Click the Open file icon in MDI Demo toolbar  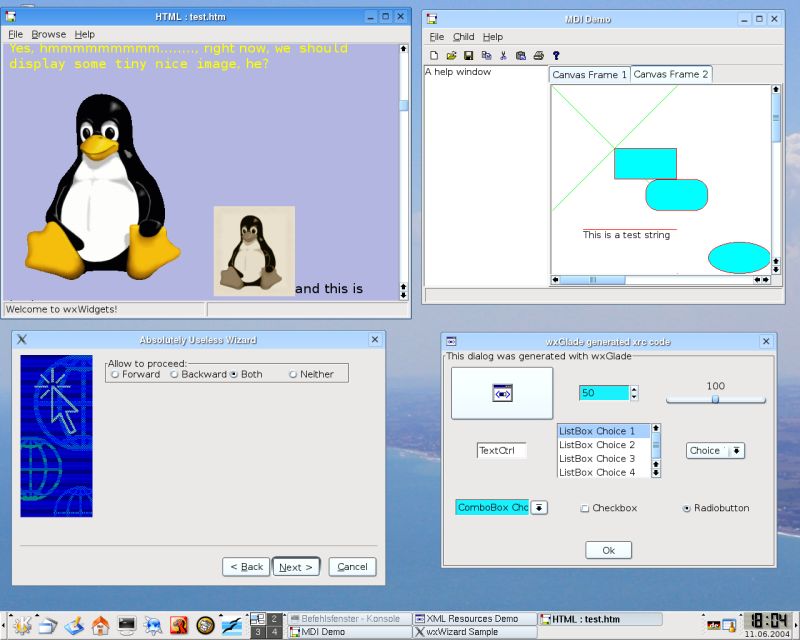tap(452, 56)
